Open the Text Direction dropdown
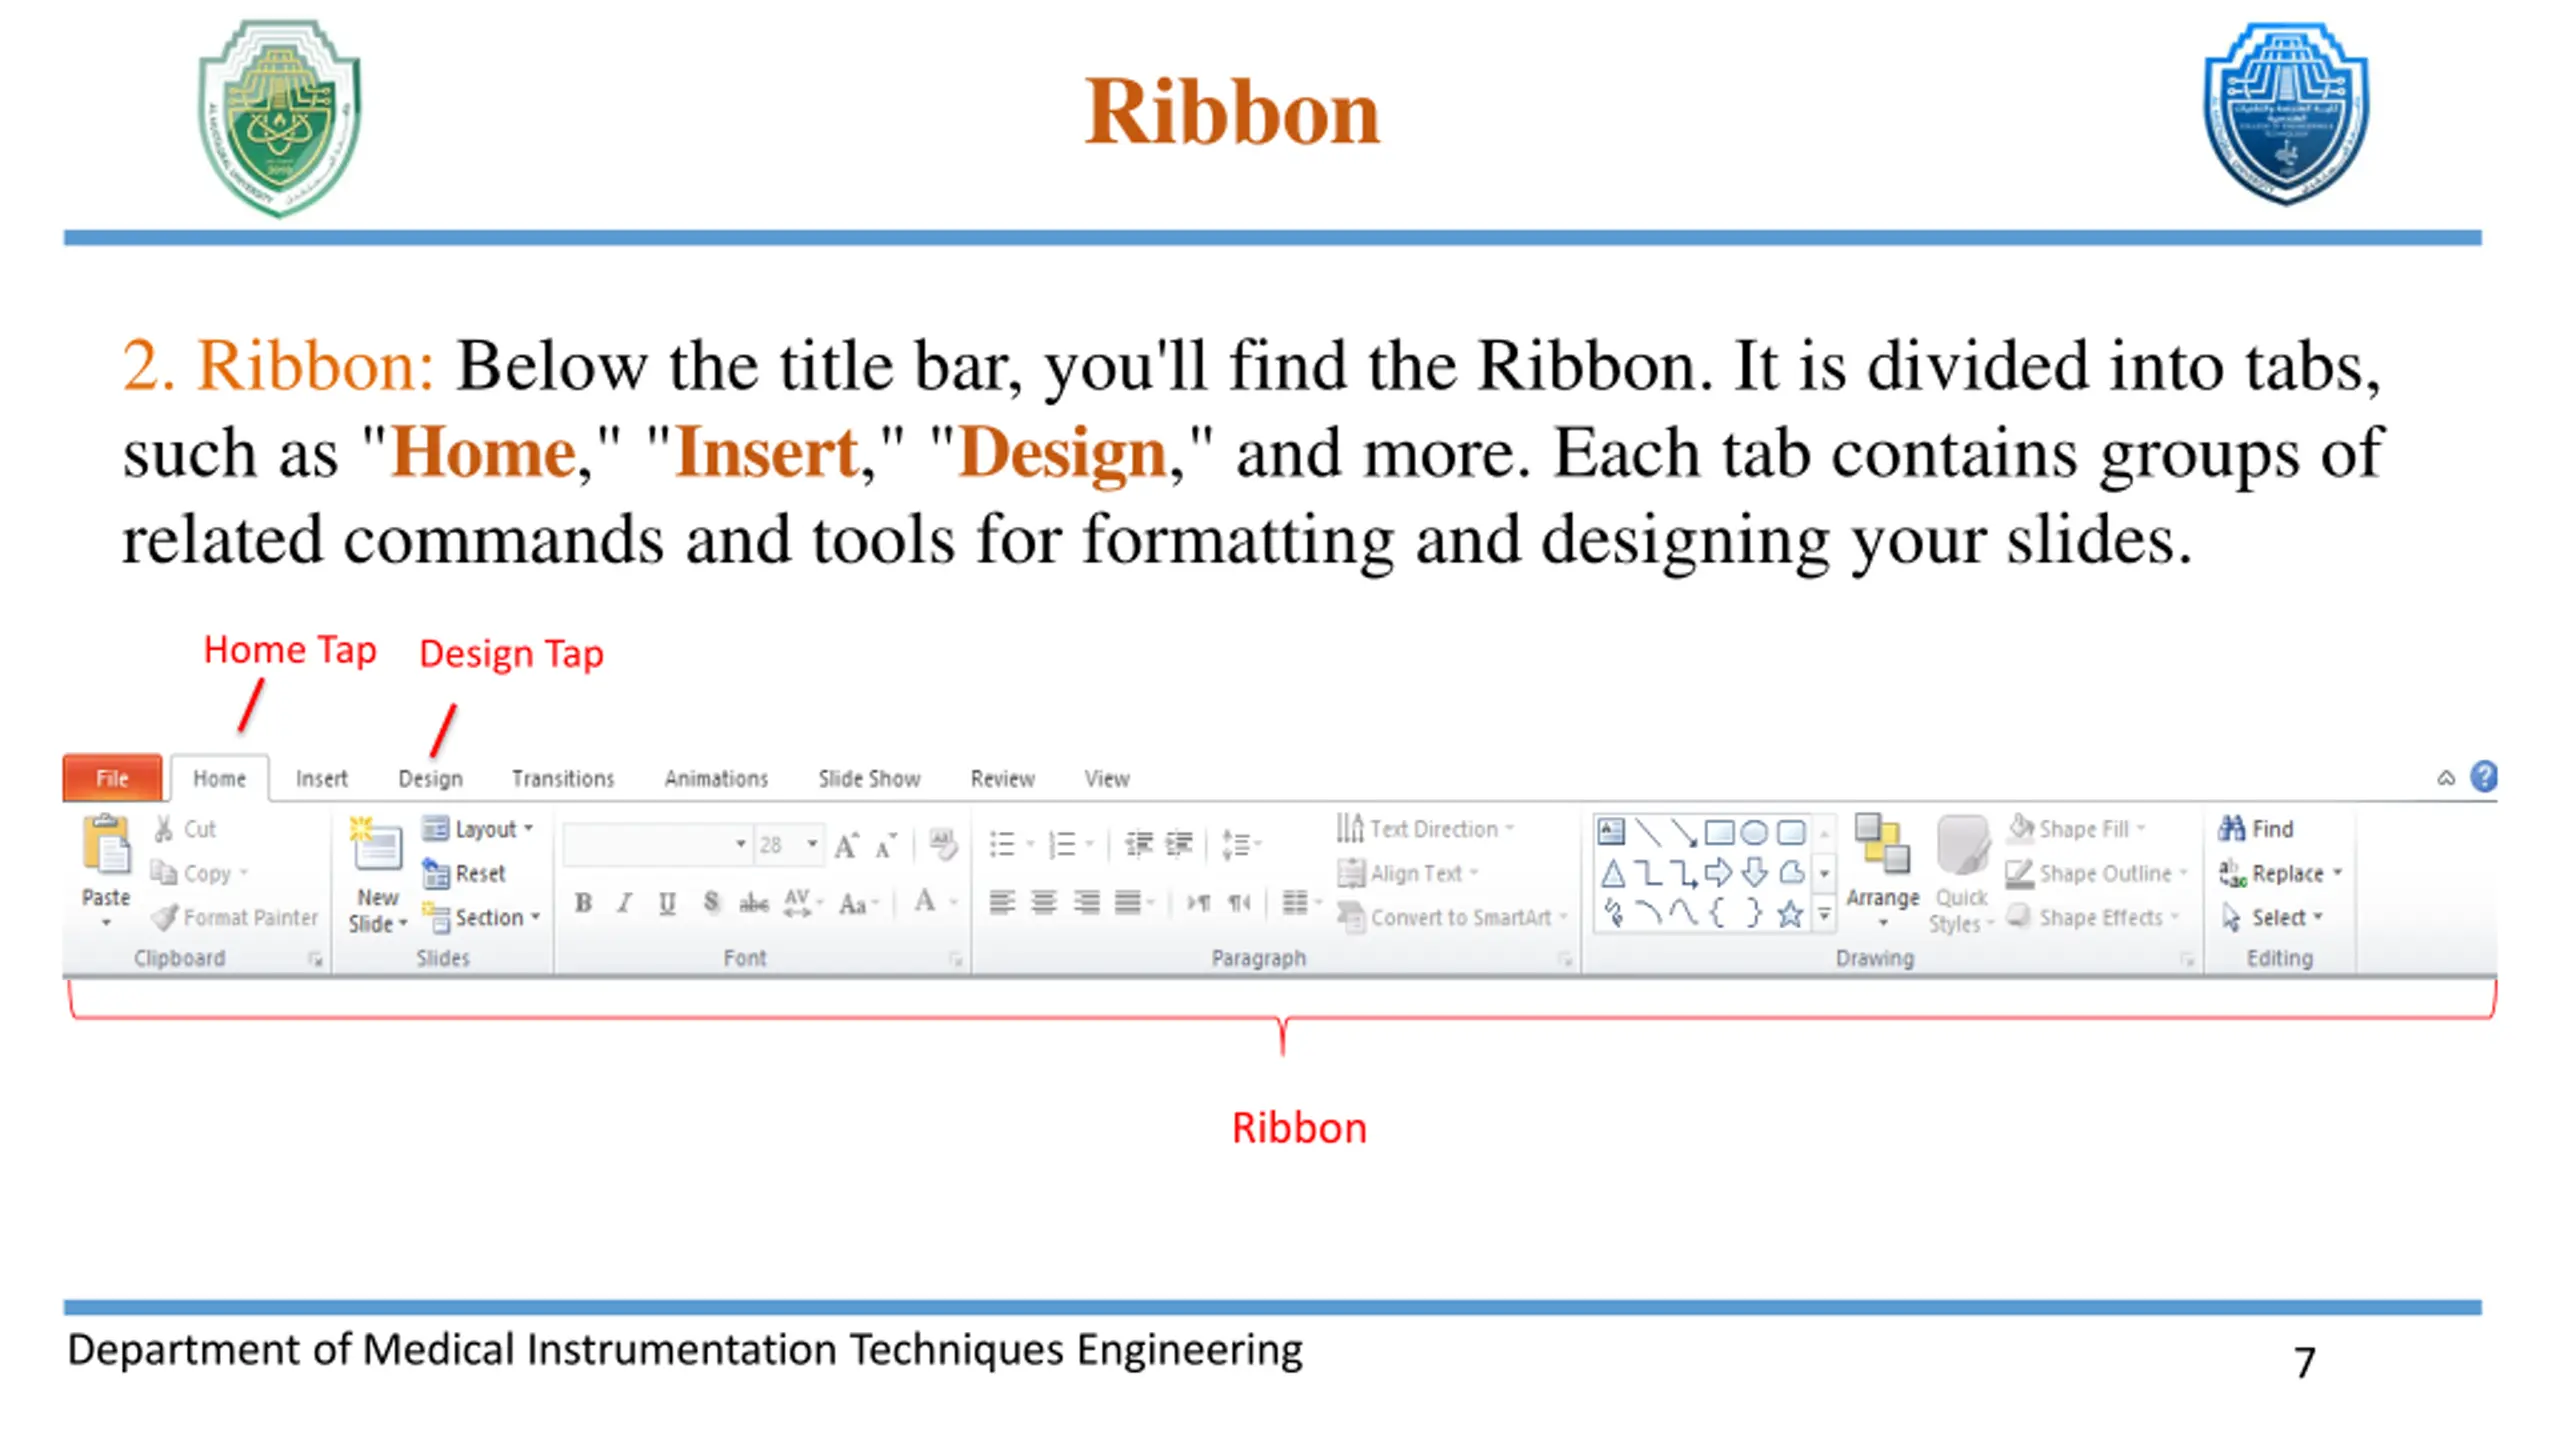The image size is (2560, 1440). click(1426, 829)
